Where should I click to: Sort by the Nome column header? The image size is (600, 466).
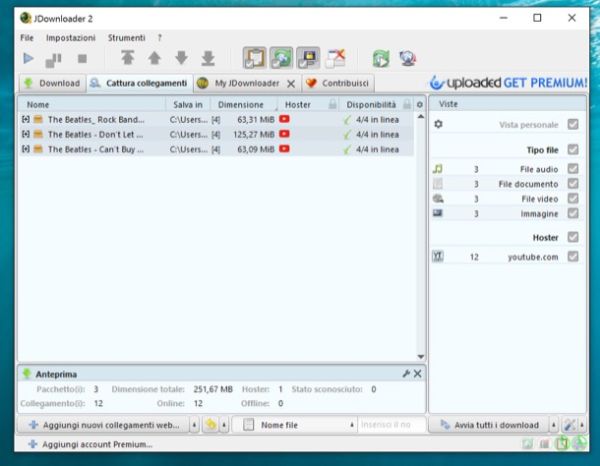click(92, 104)
